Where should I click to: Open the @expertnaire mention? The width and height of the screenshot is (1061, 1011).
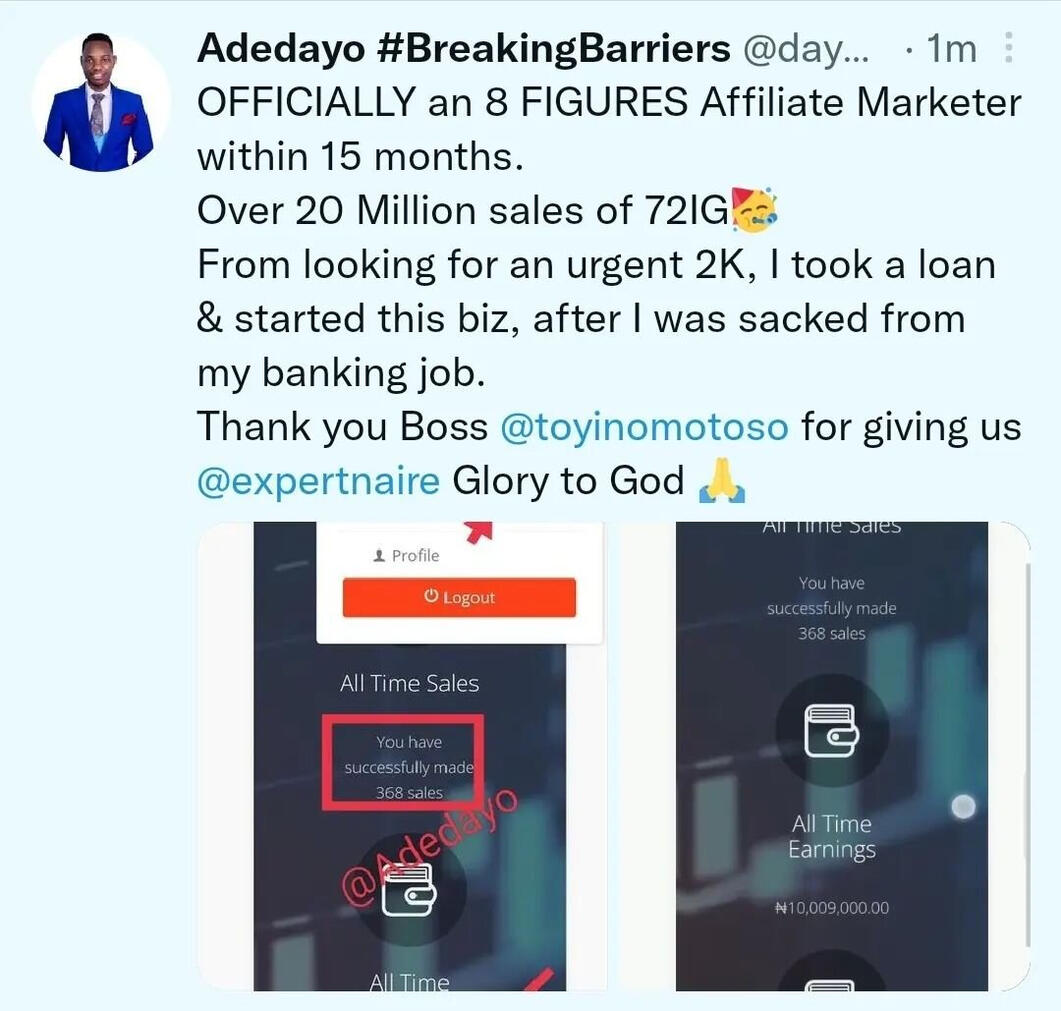(318, 481)
